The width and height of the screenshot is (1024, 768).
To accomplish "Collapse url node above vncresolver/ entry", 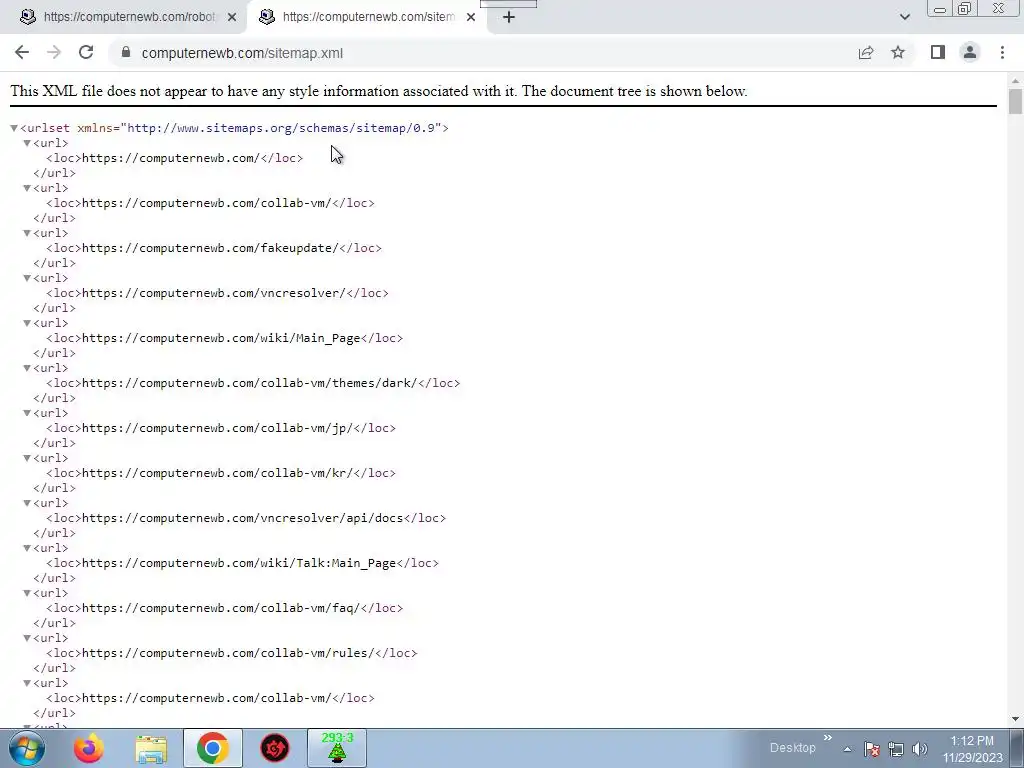I will tap(27, 278).
